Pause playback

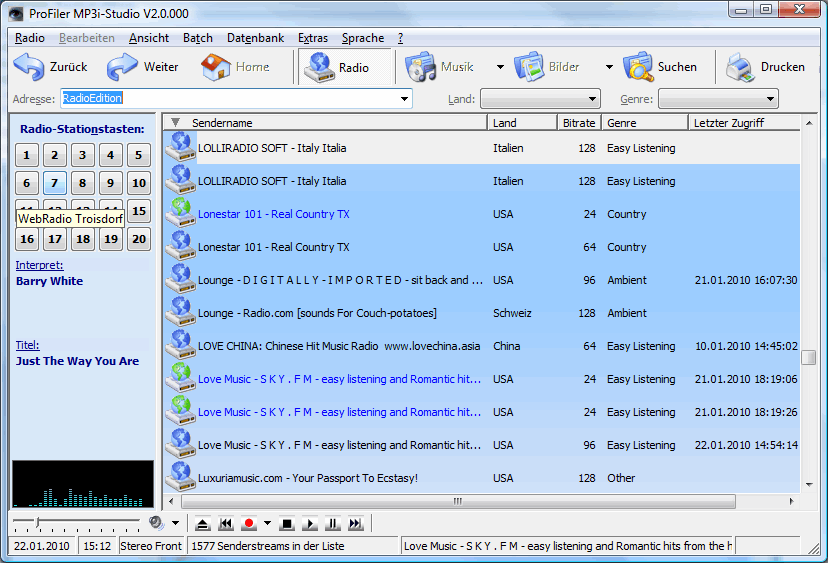(333, 524)
